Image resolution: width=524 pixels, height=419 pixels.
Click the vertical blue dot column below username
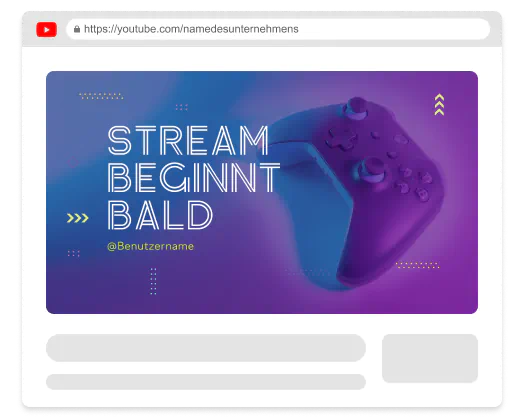pos(153,281)
